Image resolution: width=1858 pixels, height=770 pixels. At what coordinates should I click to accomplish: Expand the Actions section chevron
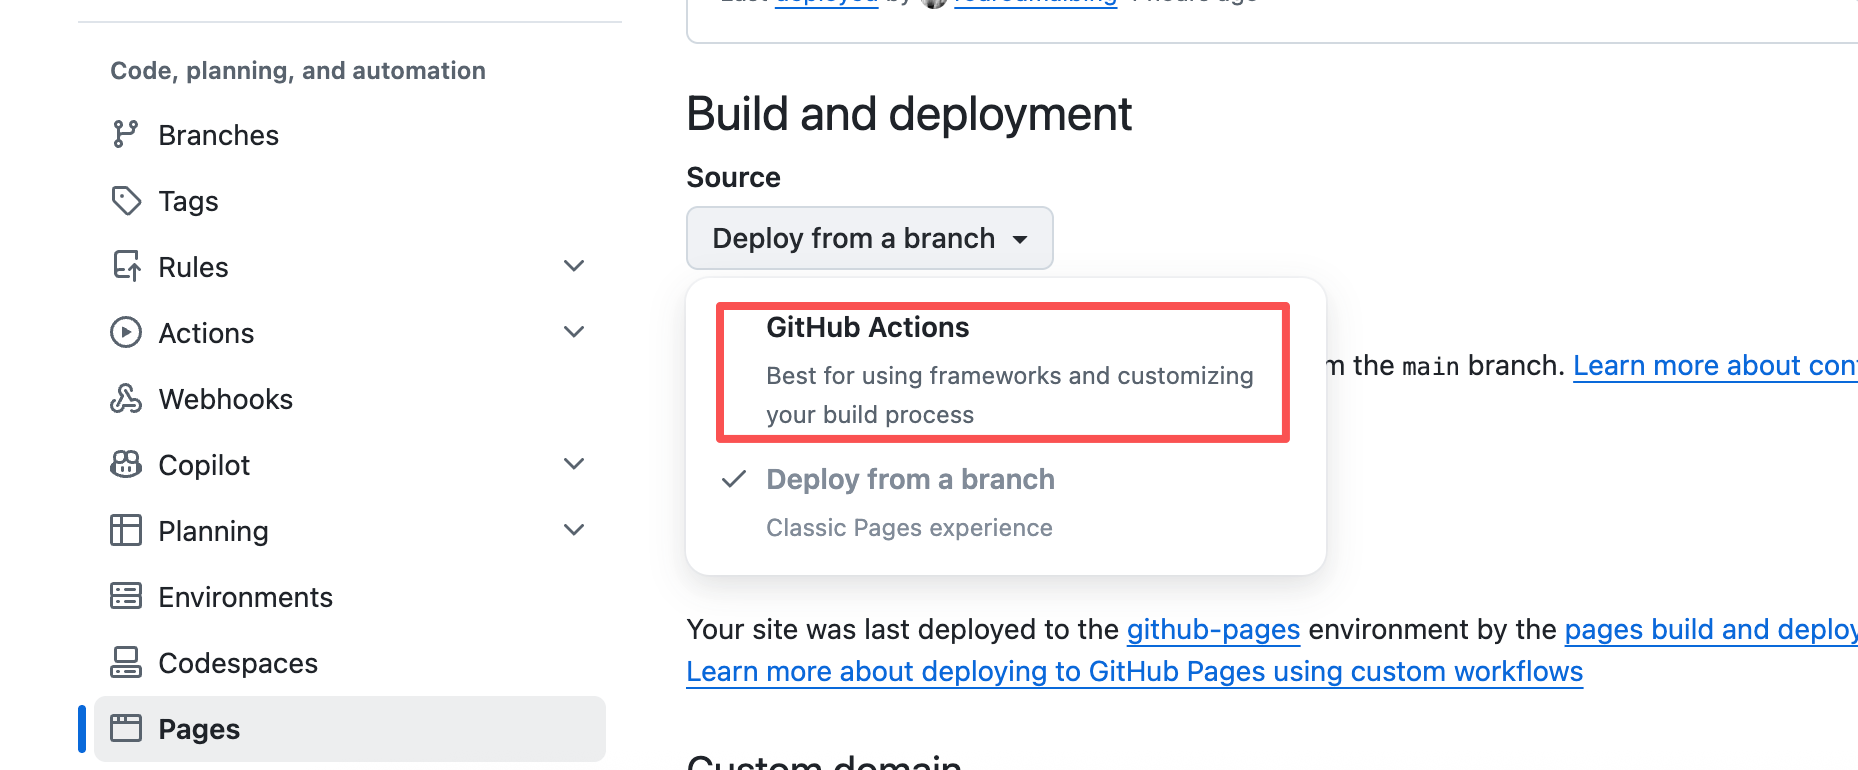coord(574,332)
